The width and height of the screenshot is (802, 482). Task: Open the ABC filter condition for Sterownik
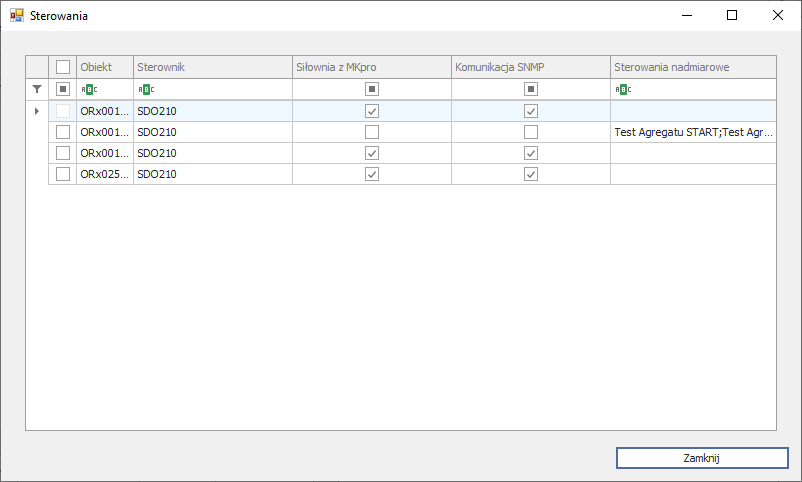click(x=146, y=90)
